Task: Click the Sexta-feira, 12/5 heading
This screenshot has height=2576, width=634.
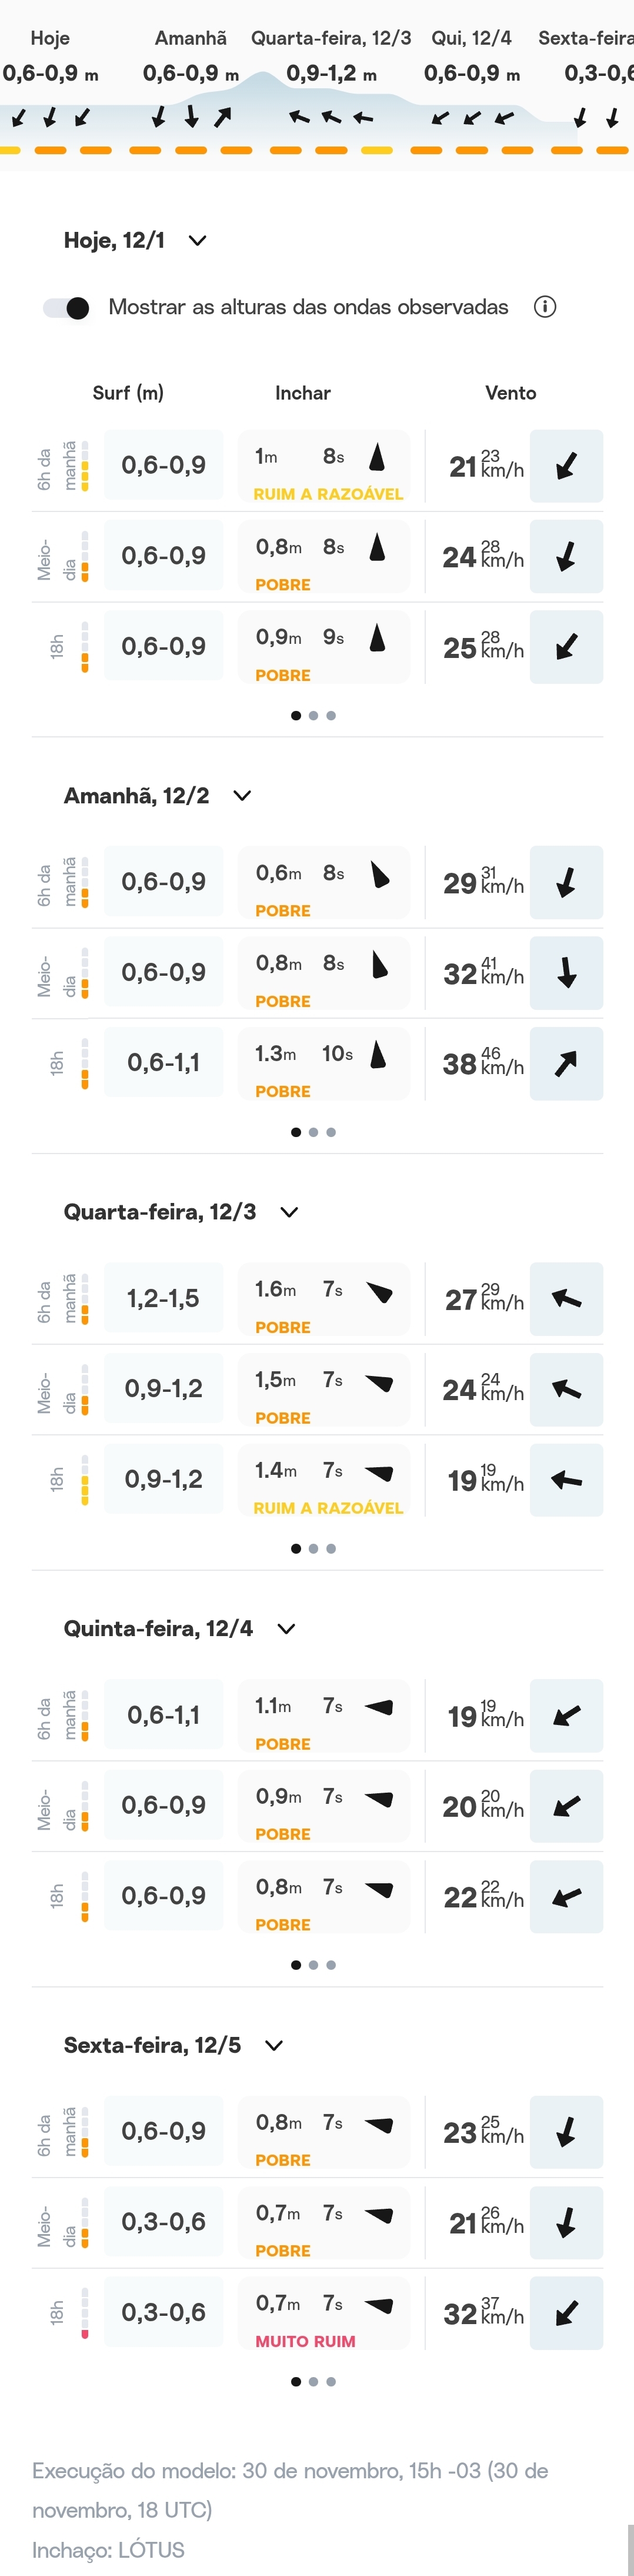Action: click(152, 2045)
